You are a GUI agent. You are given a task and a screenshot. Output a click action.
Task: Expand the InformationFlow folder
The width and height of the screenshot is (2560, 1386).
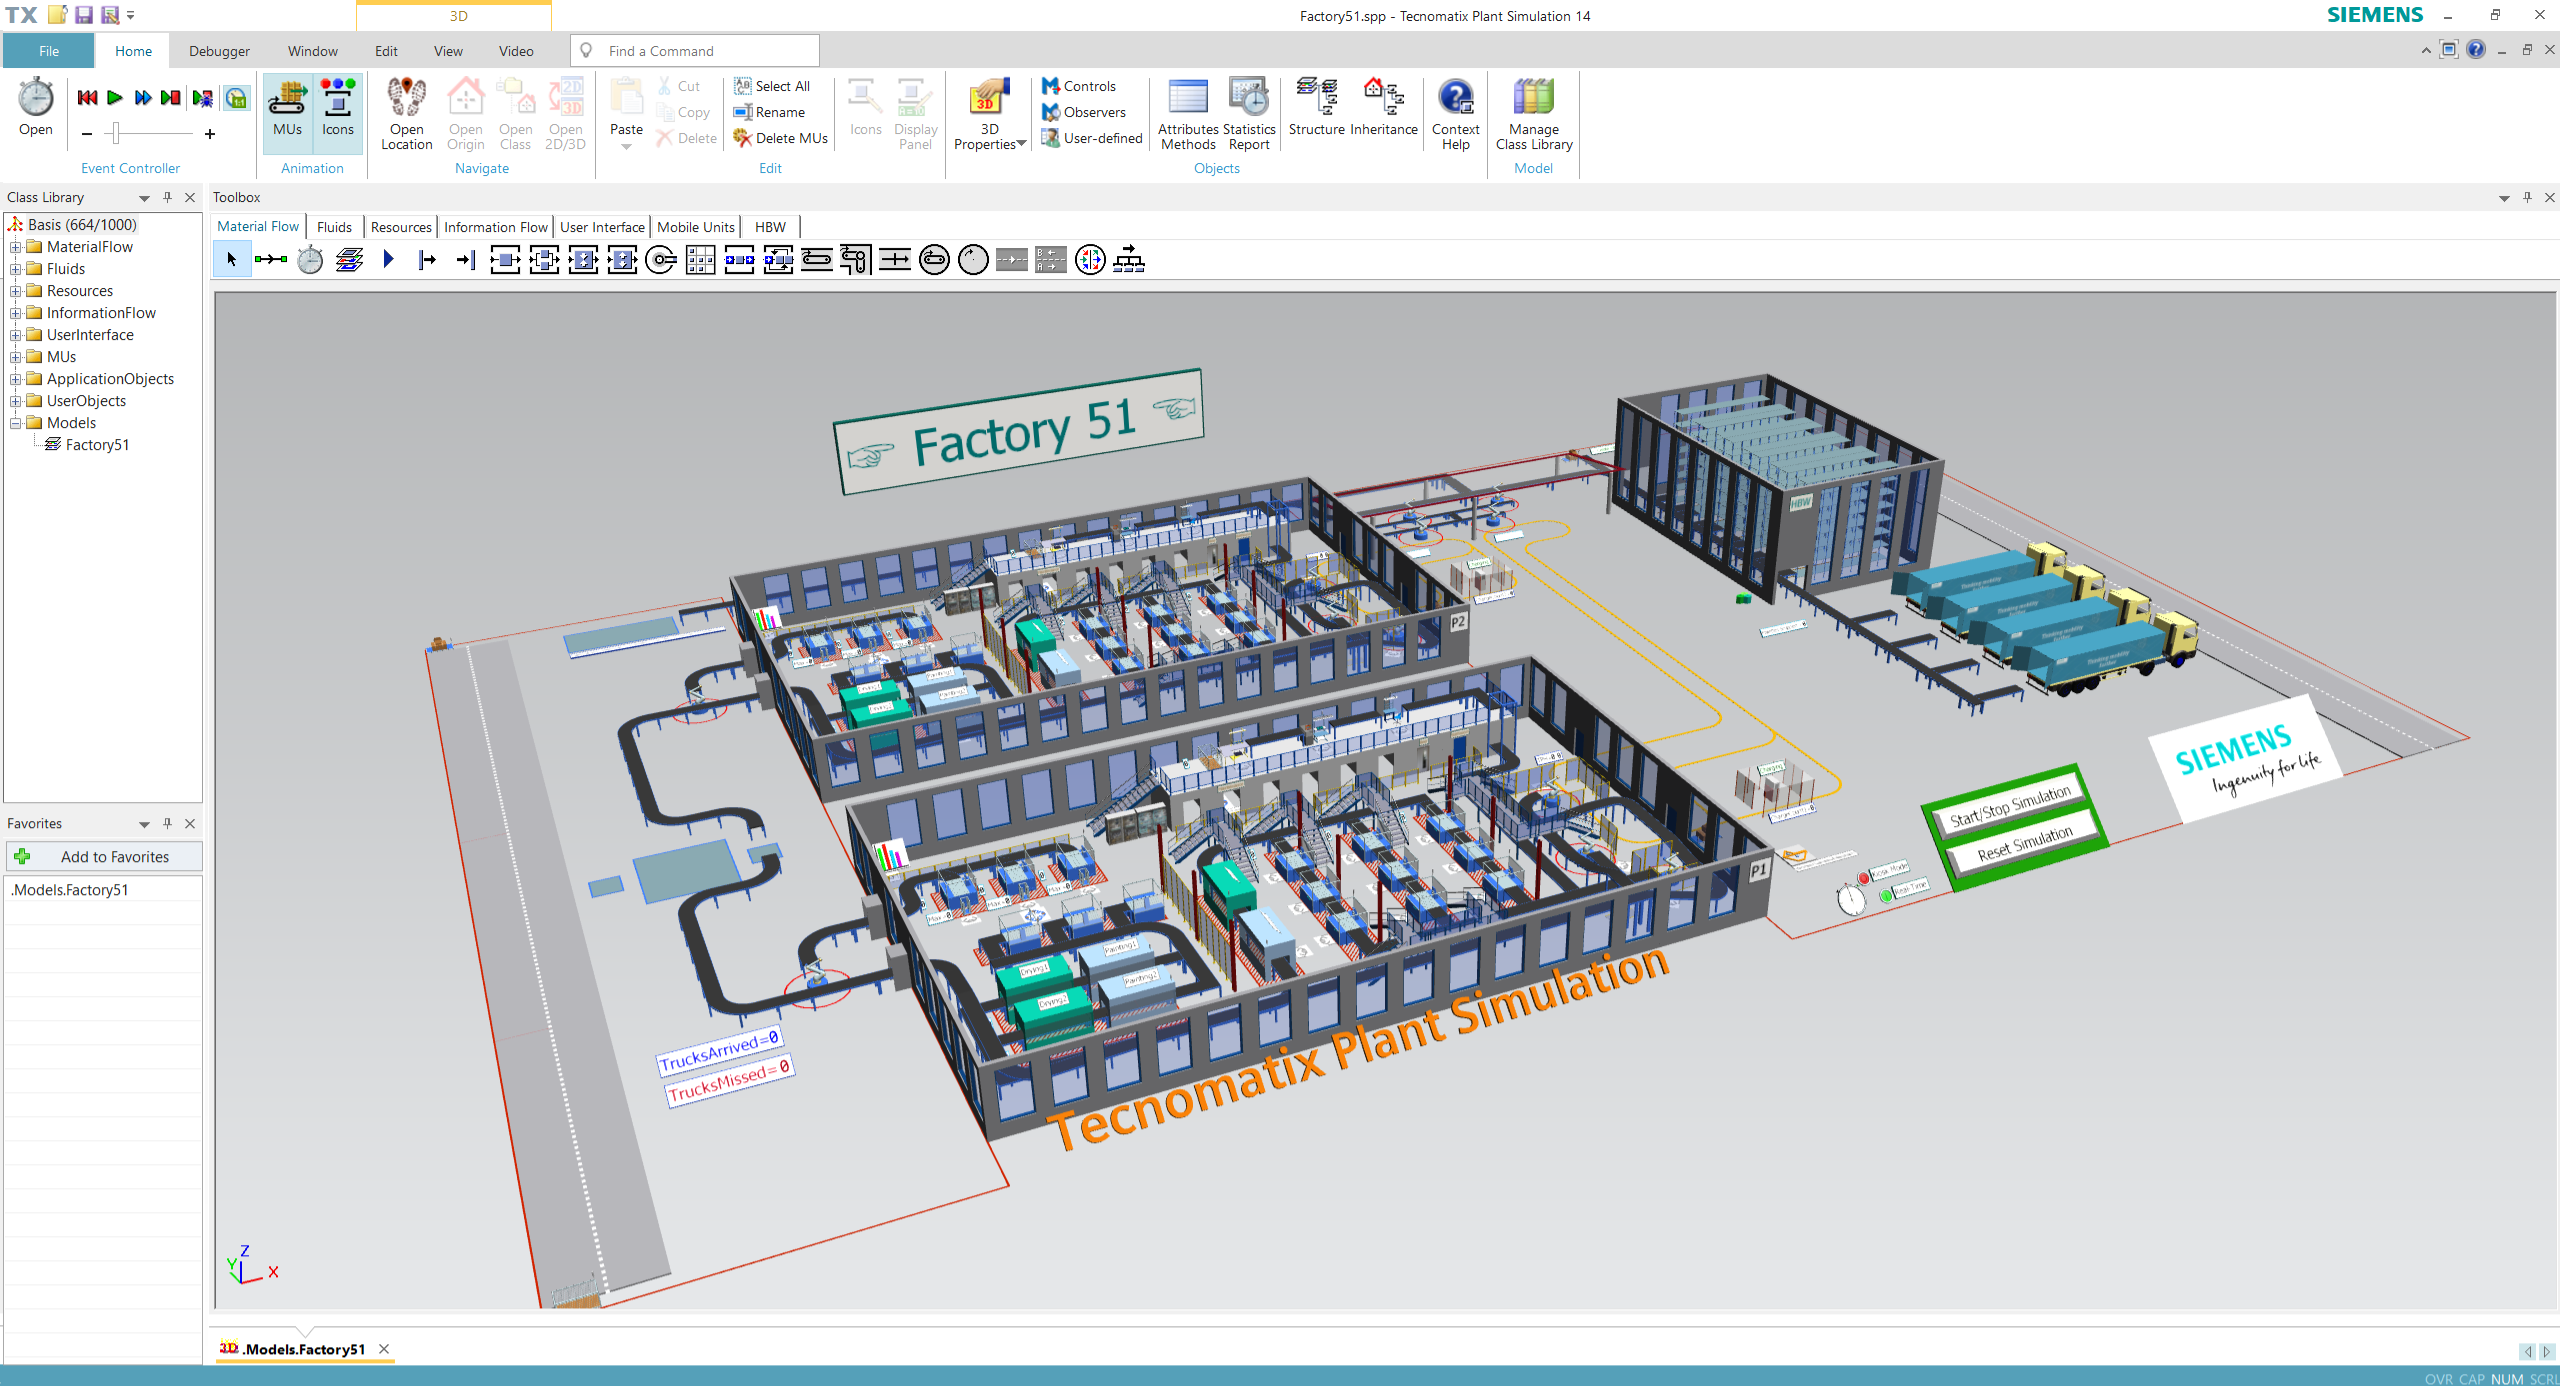[x=16, y=313]
